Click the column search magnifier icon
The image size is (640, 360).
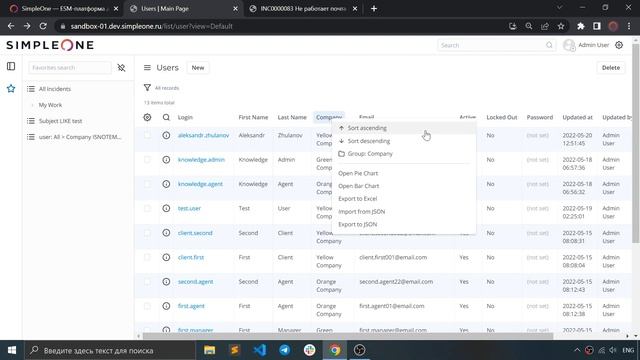click(x=166, y=118)
